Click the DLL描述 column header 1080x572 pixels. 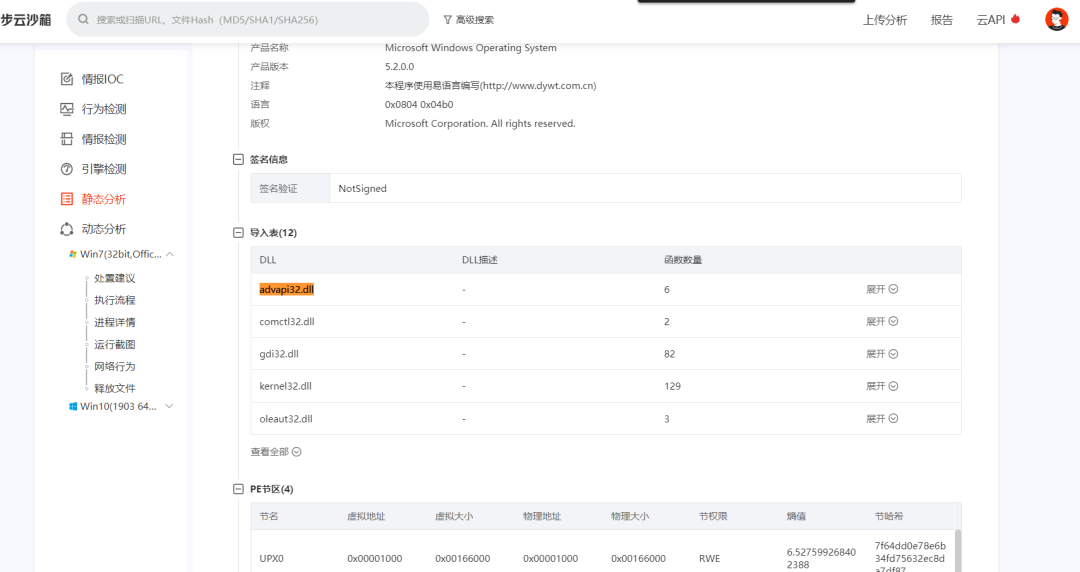[479, 261]
